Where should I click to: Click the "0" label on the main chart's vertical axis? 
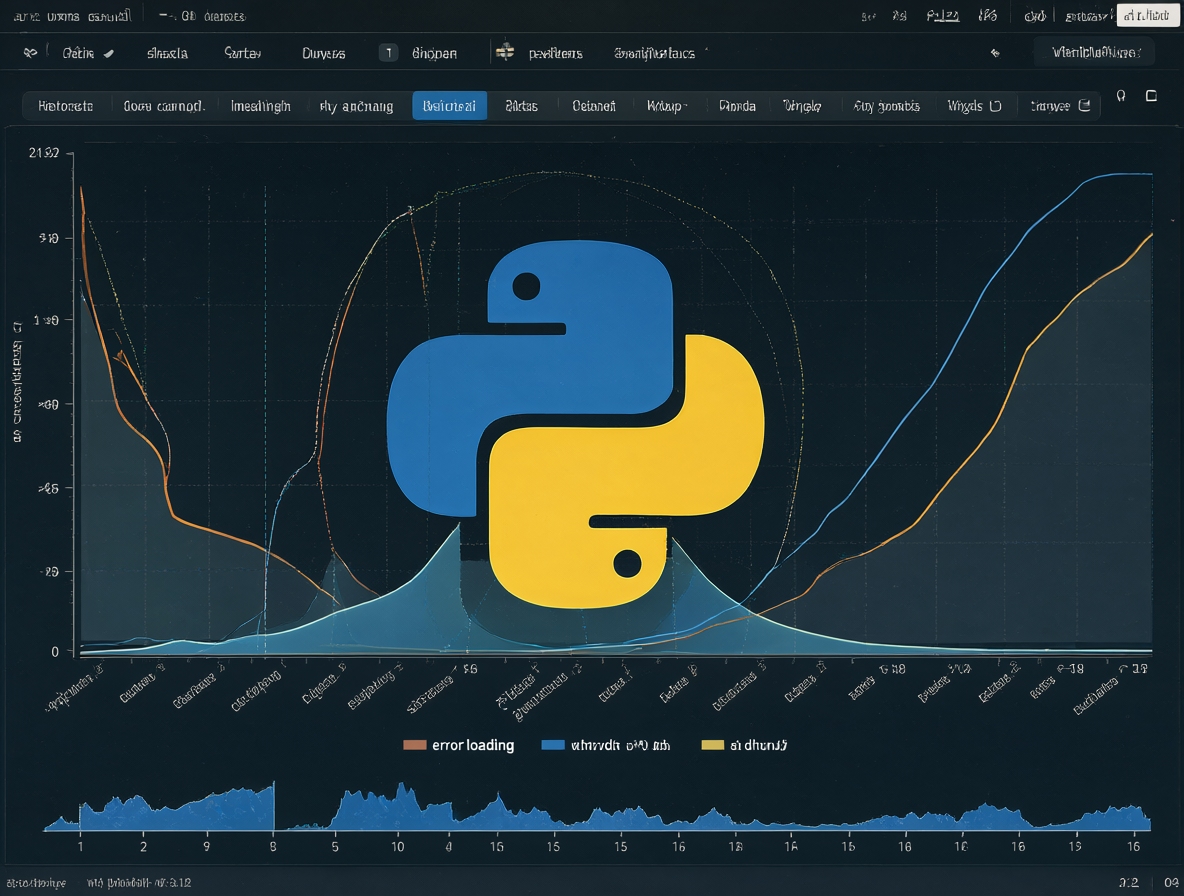(55, 651)
